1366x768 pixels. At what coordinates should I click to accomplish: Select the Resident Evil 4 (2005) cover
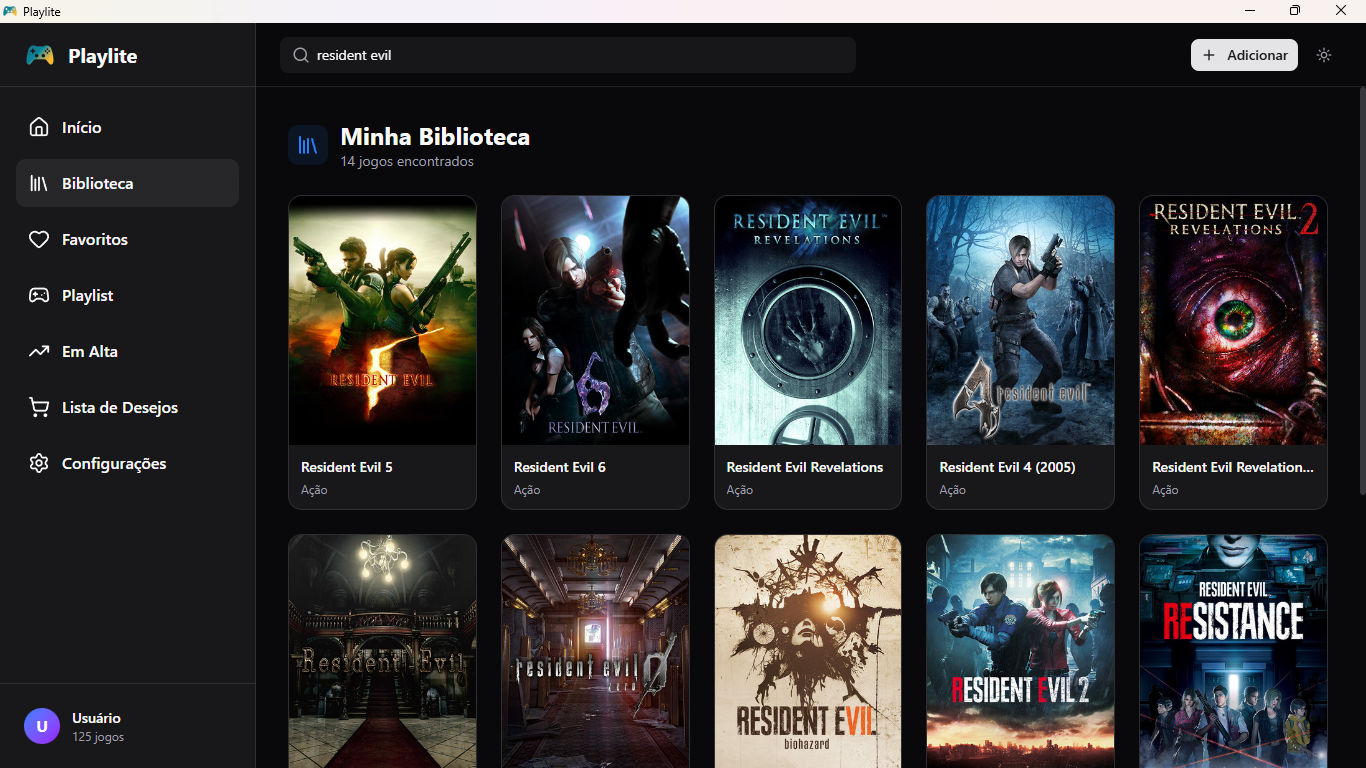[1020, 320]
